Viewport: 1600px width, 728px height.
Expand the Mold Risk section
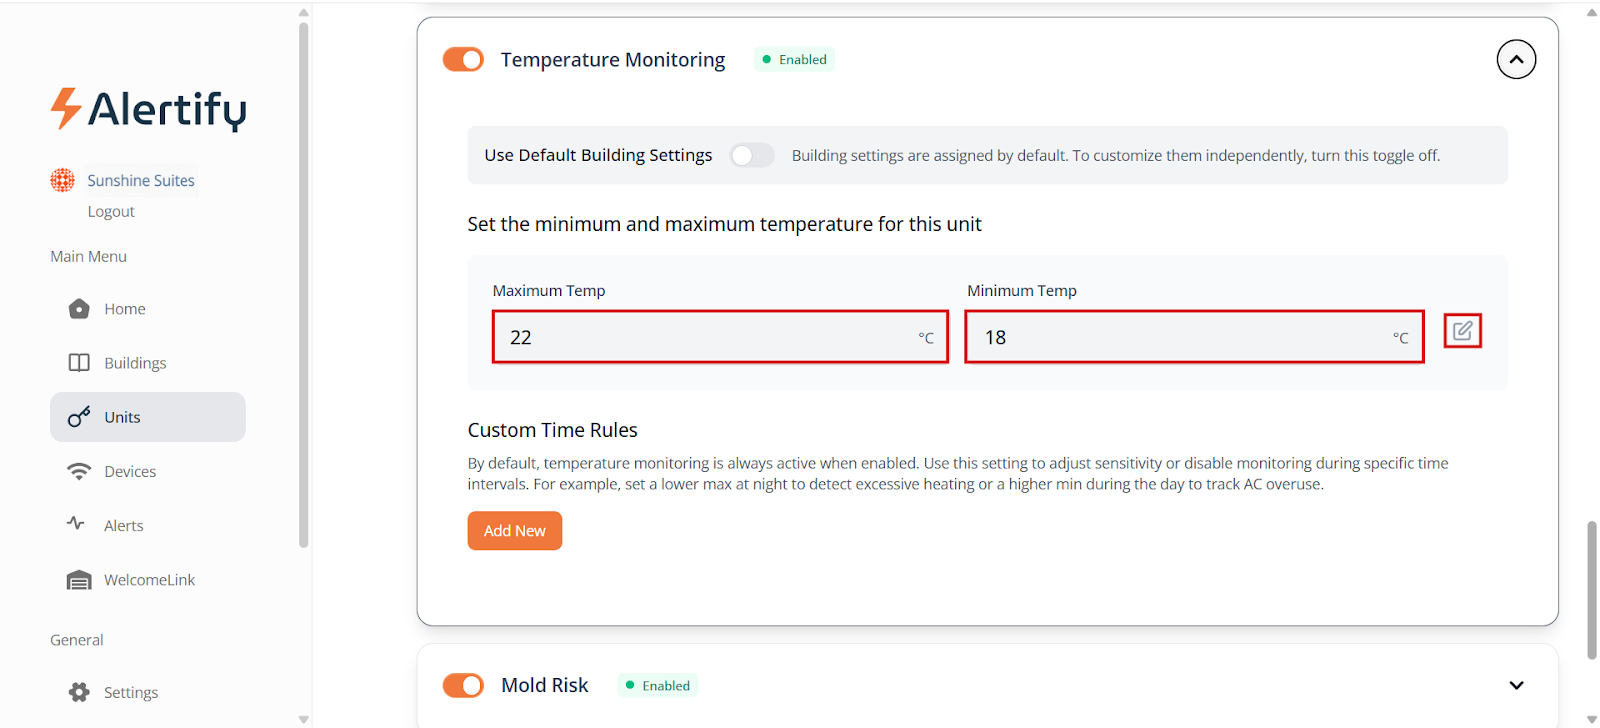point(1516,685)
